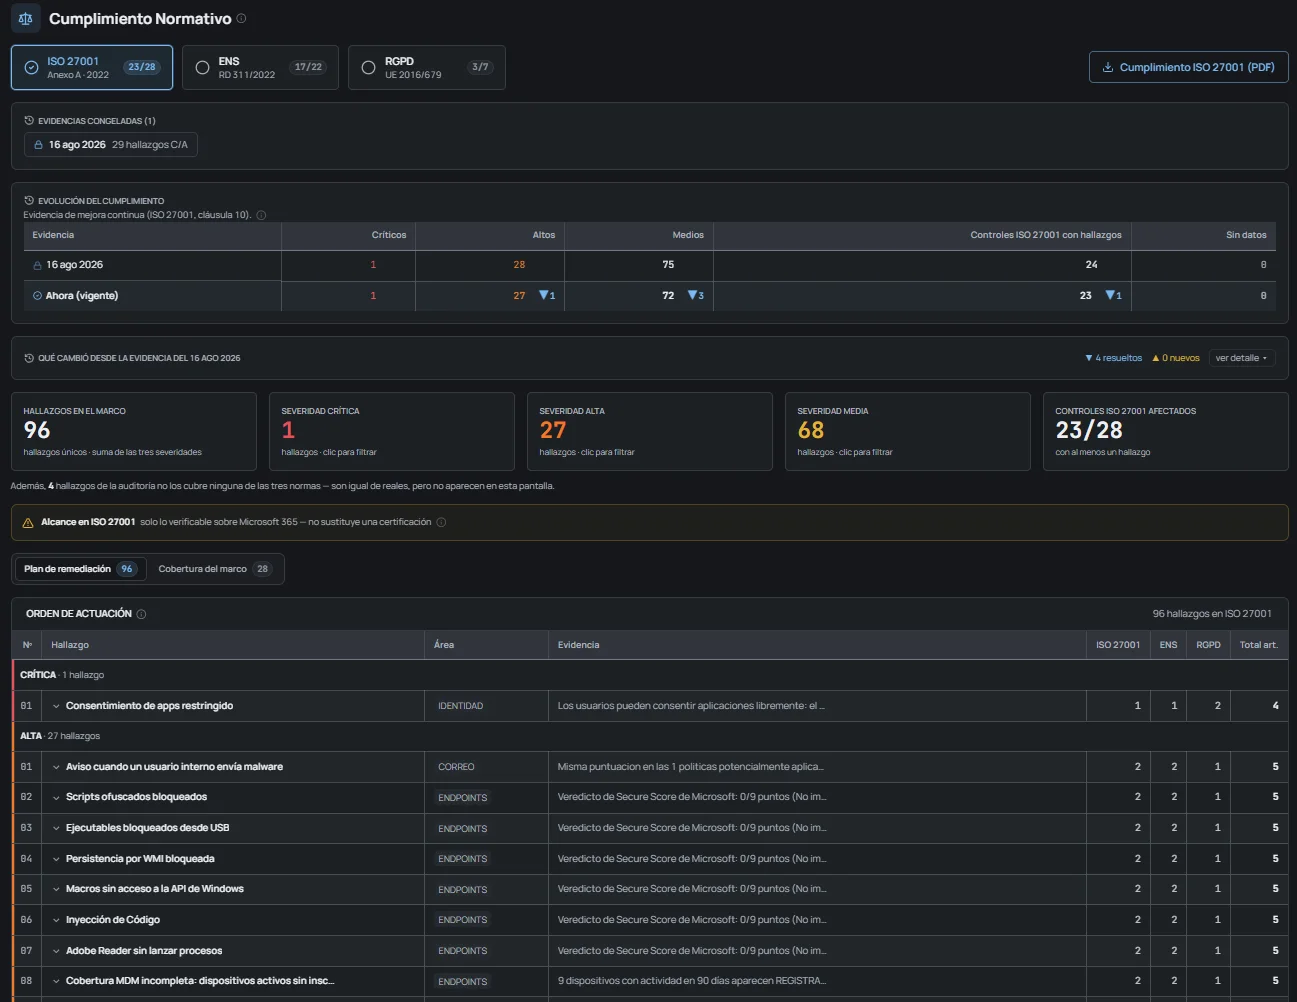Screen dimensions: 1297x1002
Task: Download Cumplimiento ISO 27001 (PDF)
Action: coord(1188,67)
